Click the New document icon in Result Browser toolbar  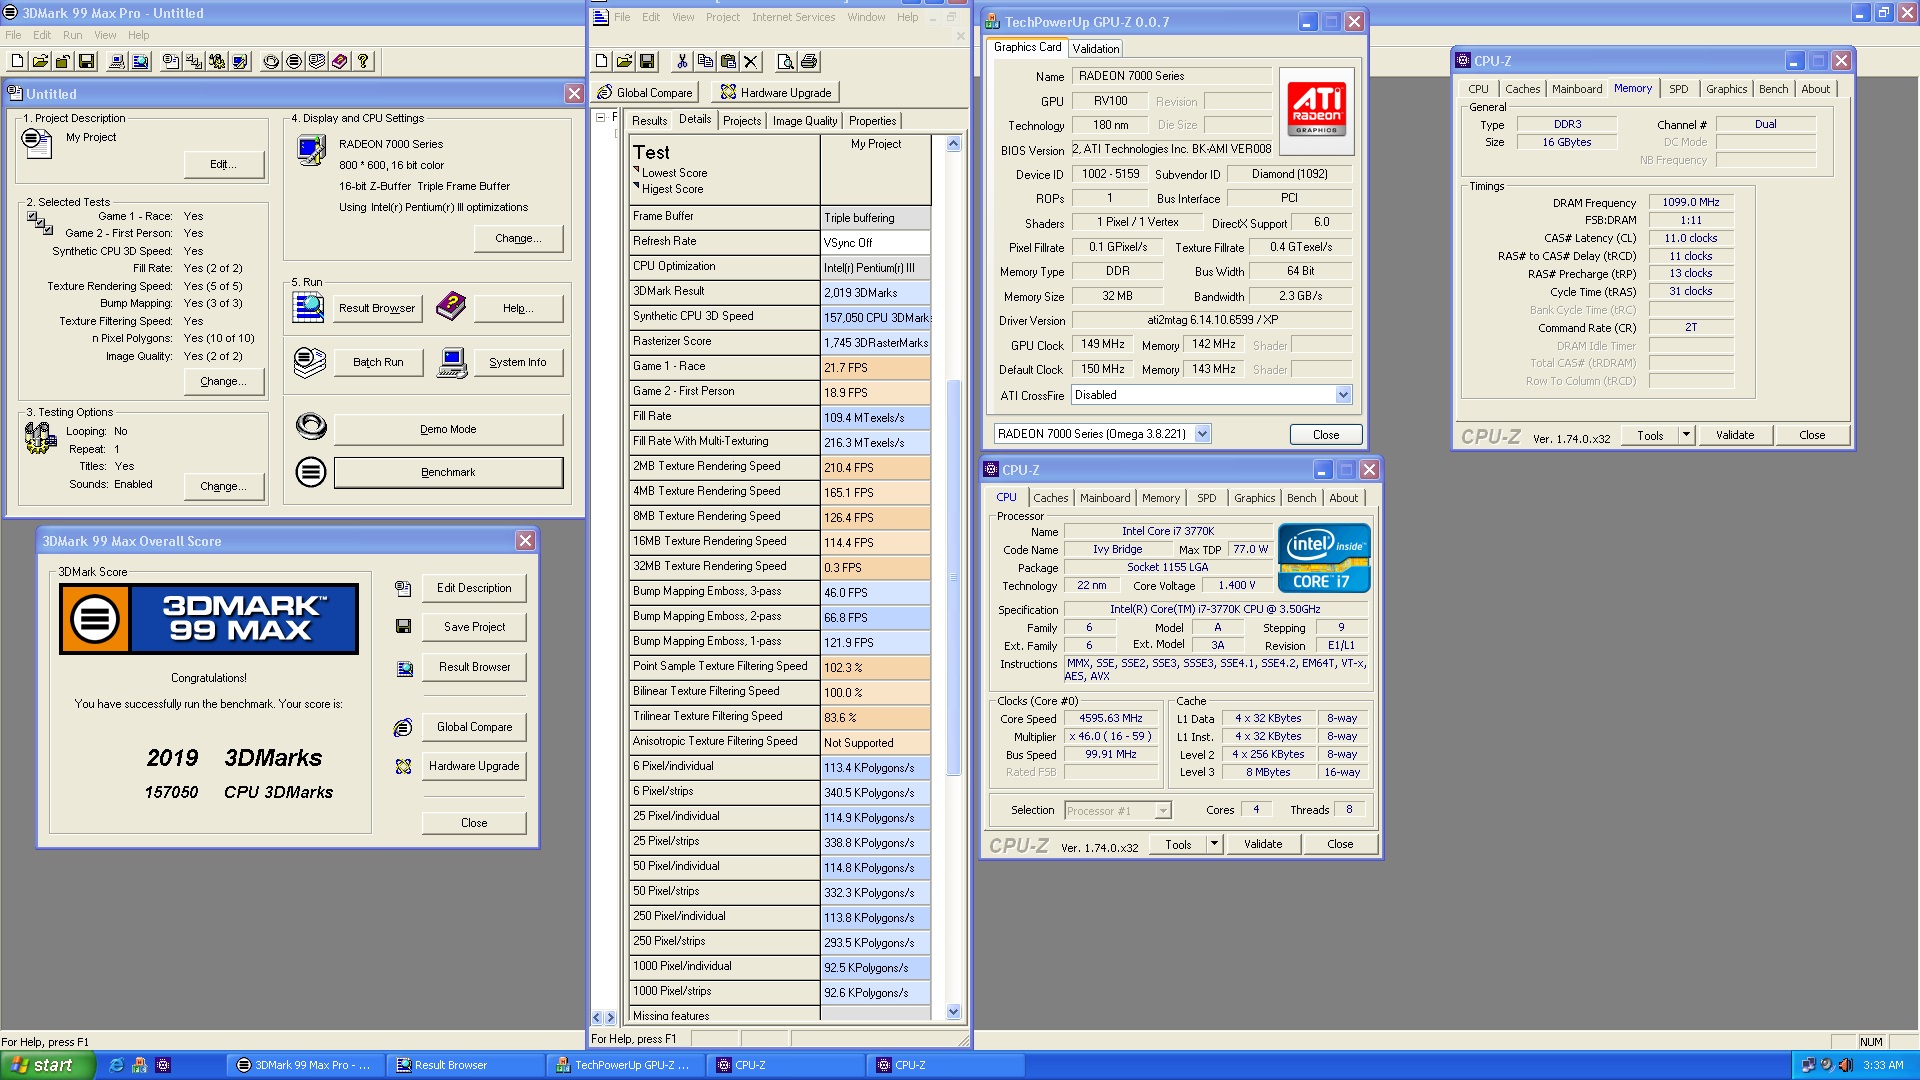[x=601, y=62]
